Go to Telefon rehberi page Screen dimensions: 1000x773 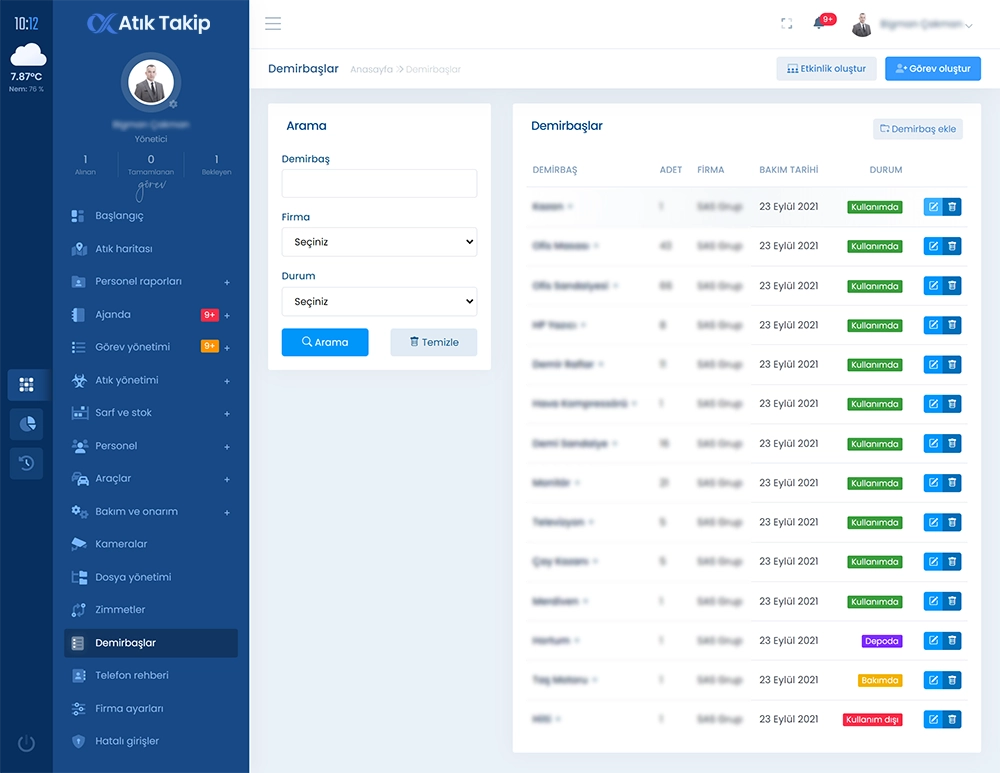coord(131,675)
